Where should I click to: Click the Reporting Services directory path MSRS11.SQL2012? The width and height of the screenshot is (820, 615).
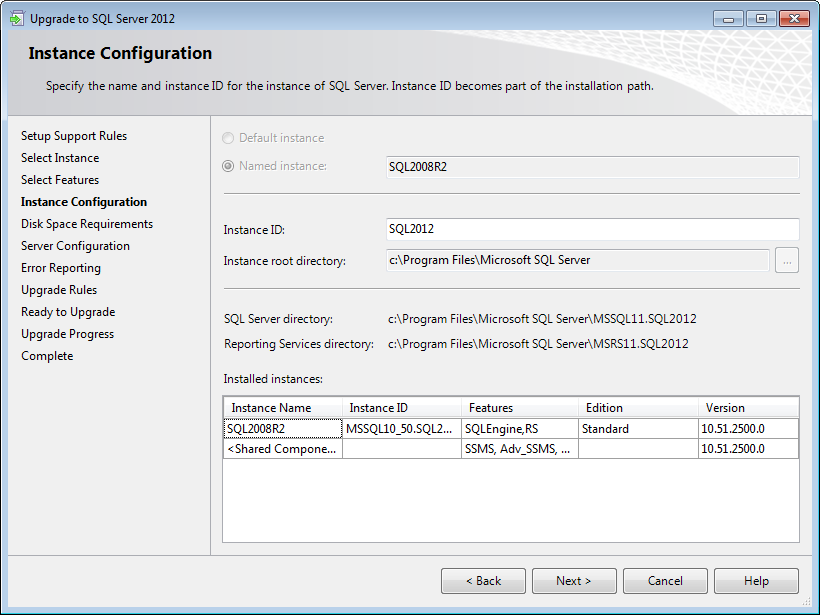coord(538,344)
